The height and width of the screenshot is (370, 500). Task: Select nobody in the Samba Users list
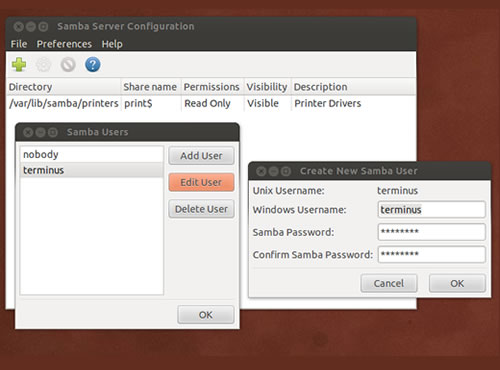[x=92, y=154]
